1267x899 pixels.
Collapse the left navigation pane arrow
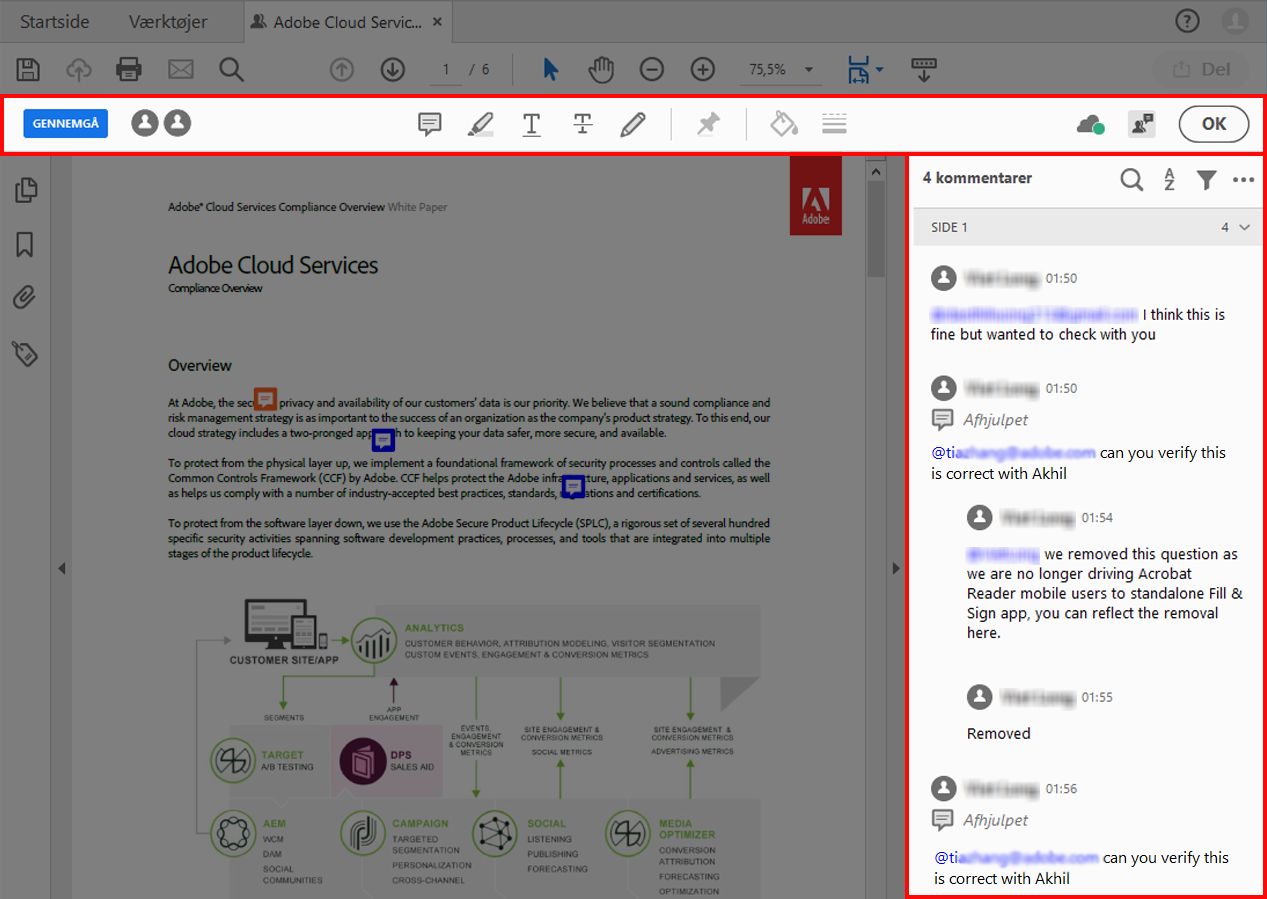tap(61, 568)
